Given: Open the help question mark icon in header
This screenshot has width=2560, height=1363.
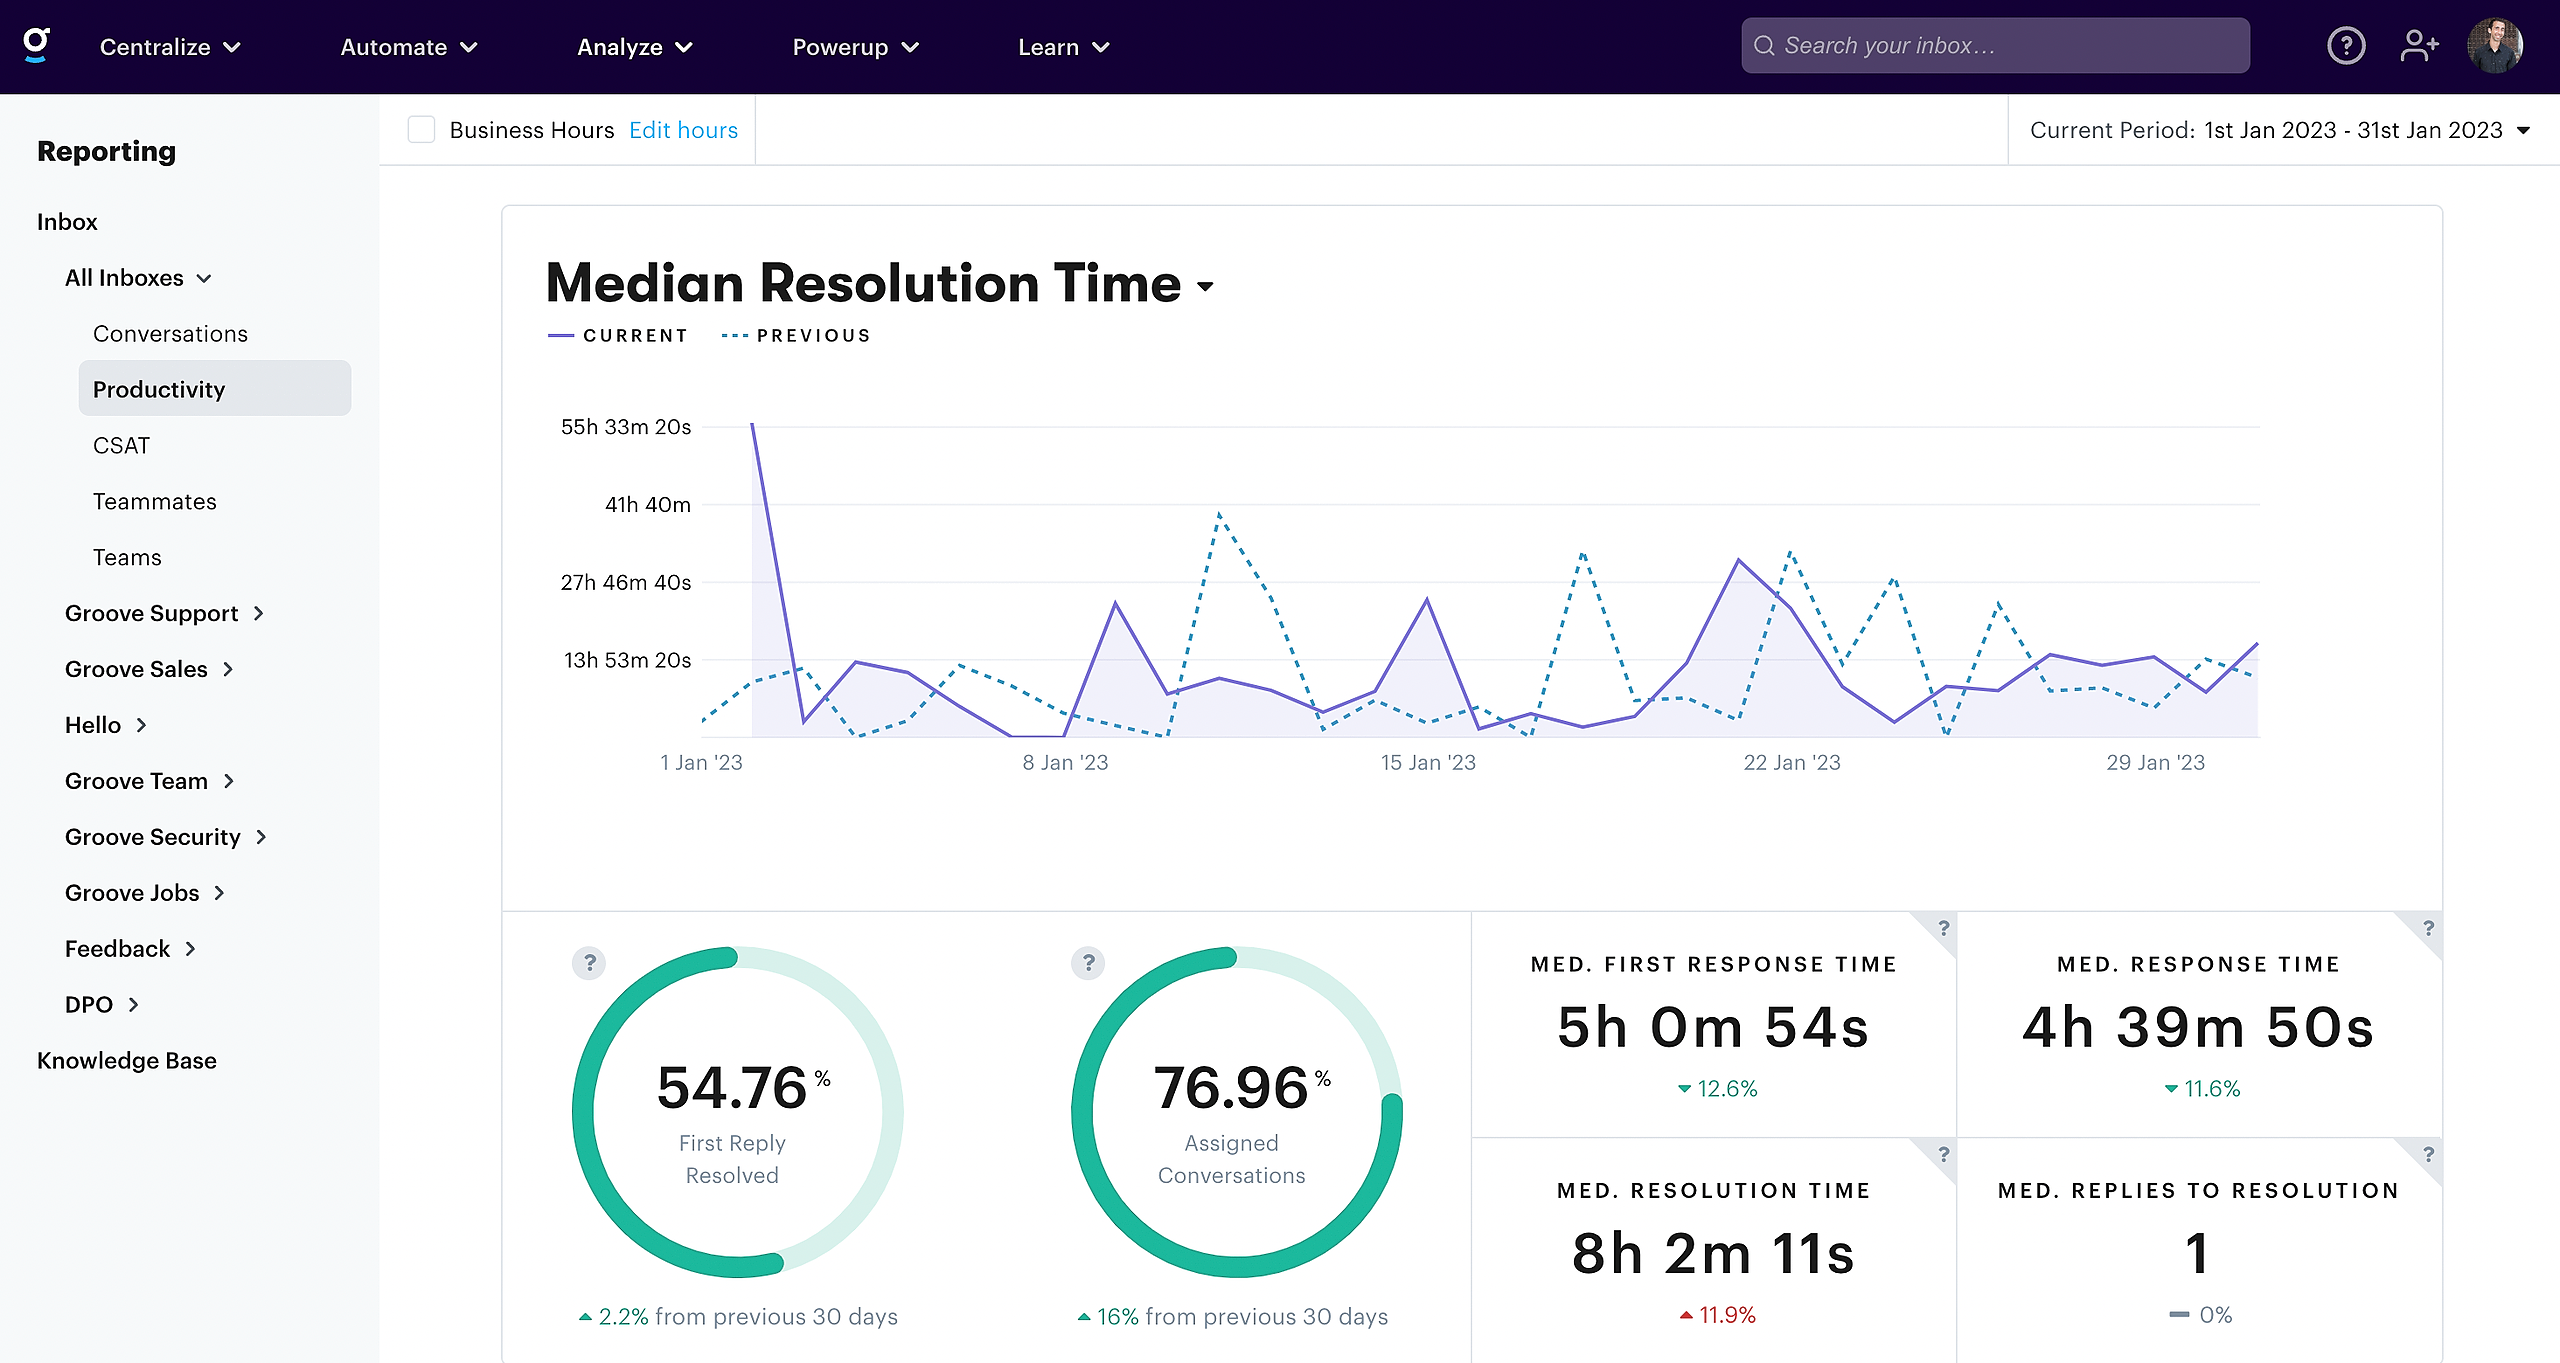Looking at the screenshot, I should (2345, 46).
